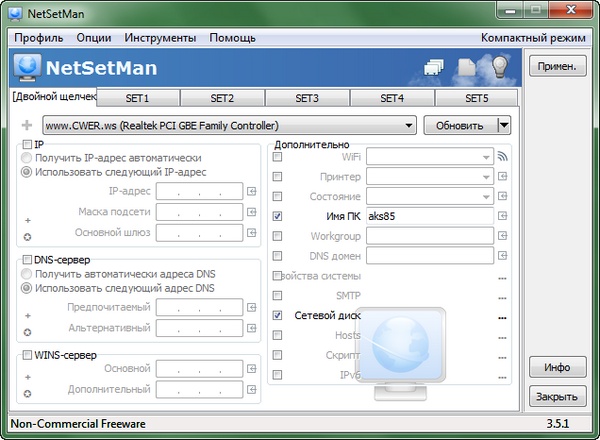The width and height of the screenshot is (600, 440).
Task: Click the note page icon in header
Action: [467, 68]
